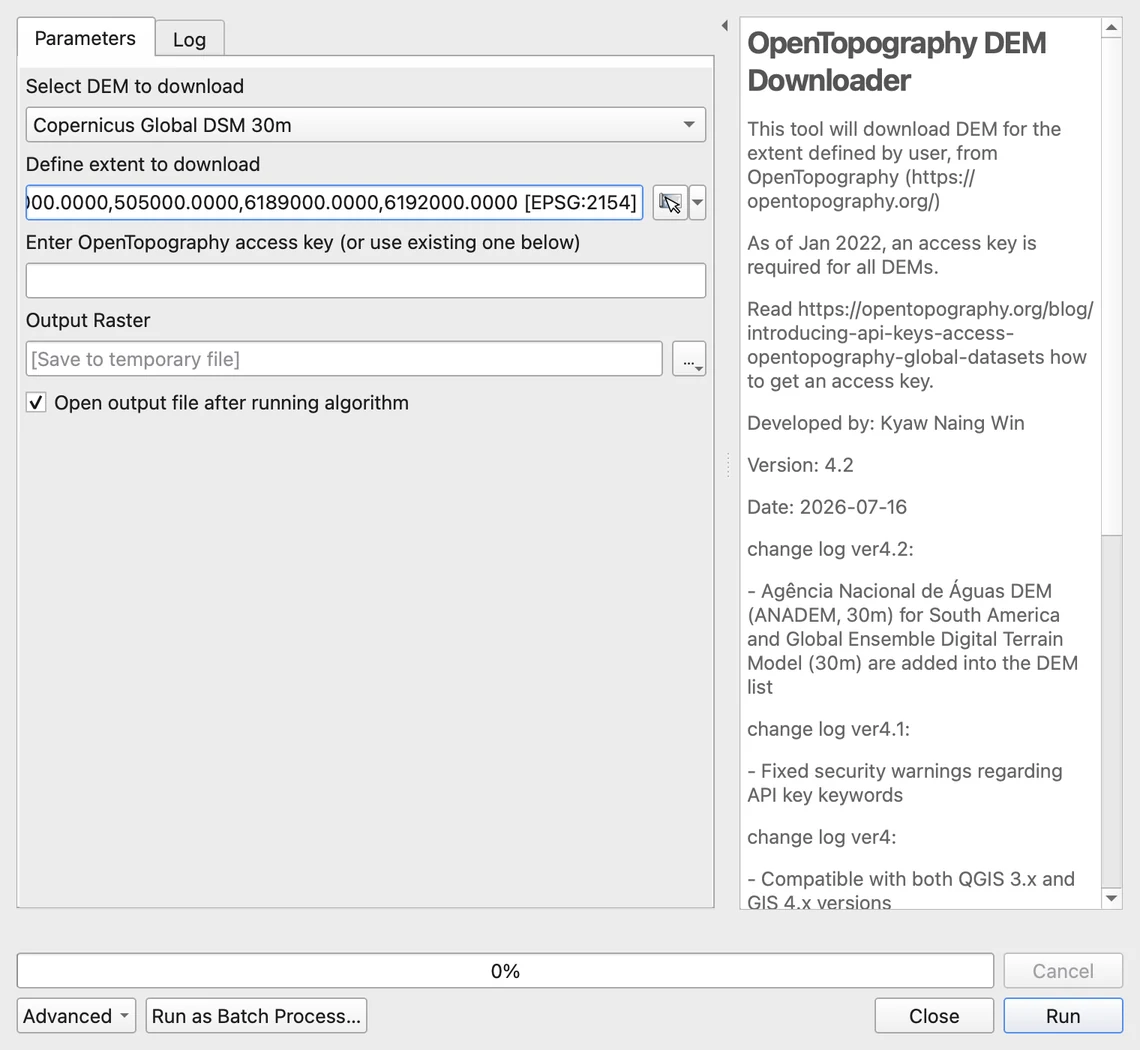Click the help panel scroll down arrow
Image resolution: width=1140 pixels, height=1050 pixels.
coord(1111,898)
